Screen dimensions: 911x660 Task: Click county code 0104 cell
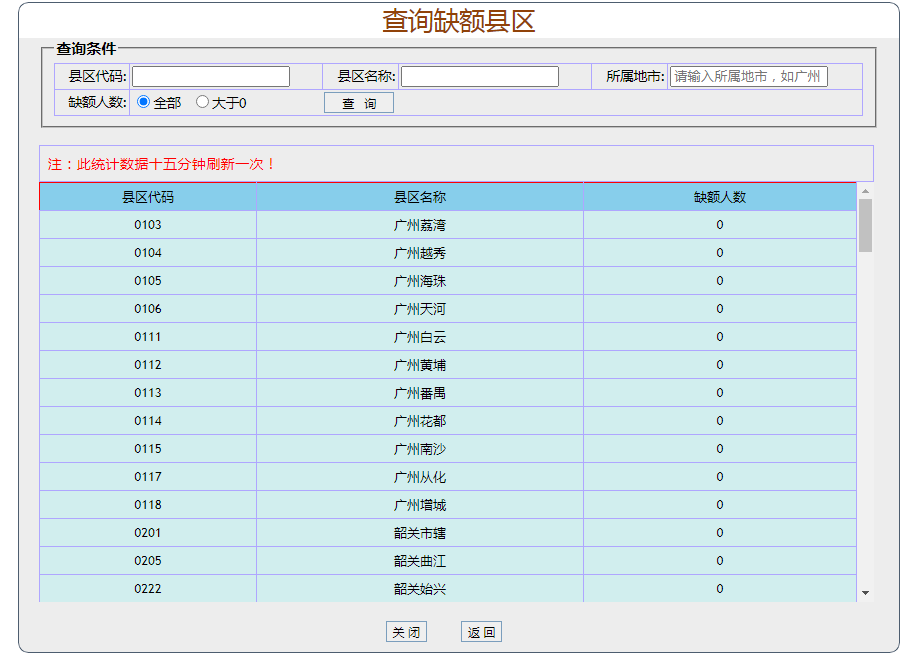(x=148, y=253)
